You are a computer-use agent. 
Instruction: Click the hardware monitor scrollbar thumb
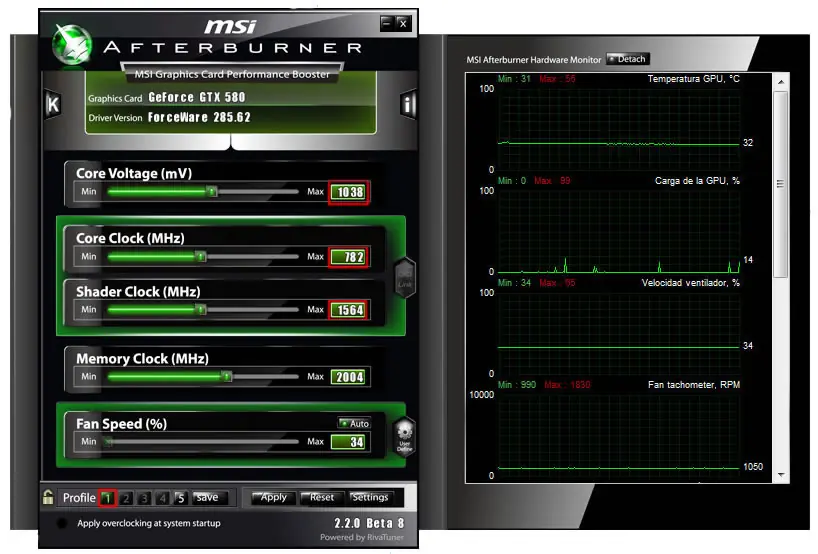click(781, 185)
